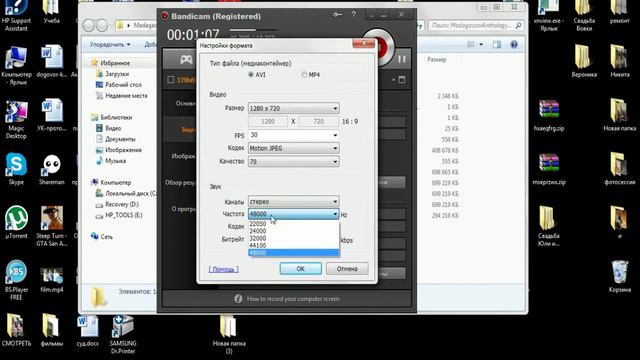Image resolution: width=640 pixels, height=360 pixels.
Task: Select the СМОТРЕТЬ desktop folder
Action: (x=16, y=330)
